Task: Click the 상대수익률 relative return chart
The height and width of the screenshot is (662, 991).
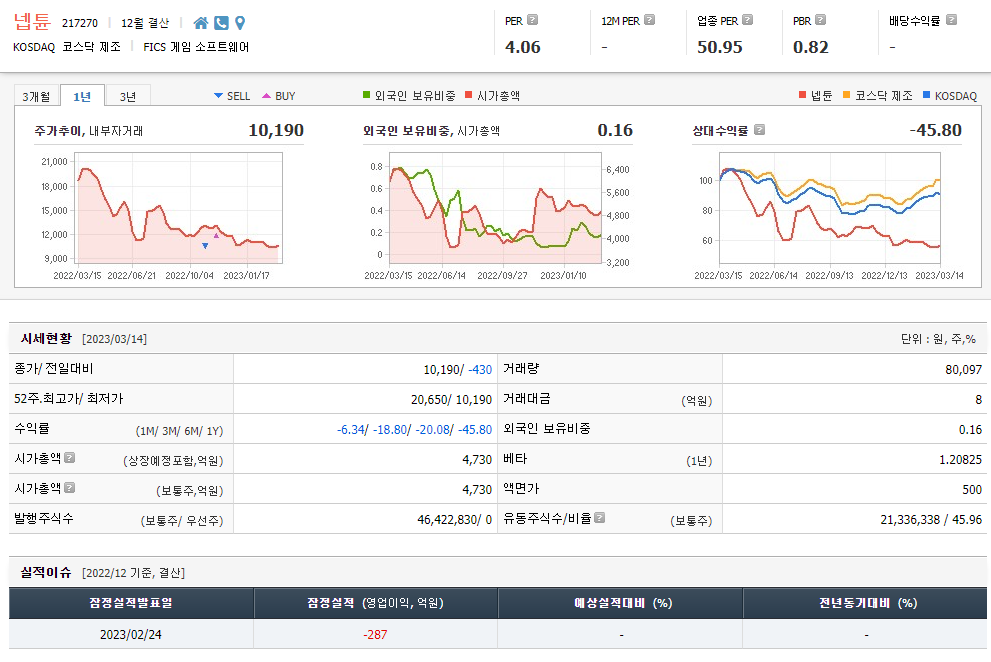Action: [x=830, y=207]
